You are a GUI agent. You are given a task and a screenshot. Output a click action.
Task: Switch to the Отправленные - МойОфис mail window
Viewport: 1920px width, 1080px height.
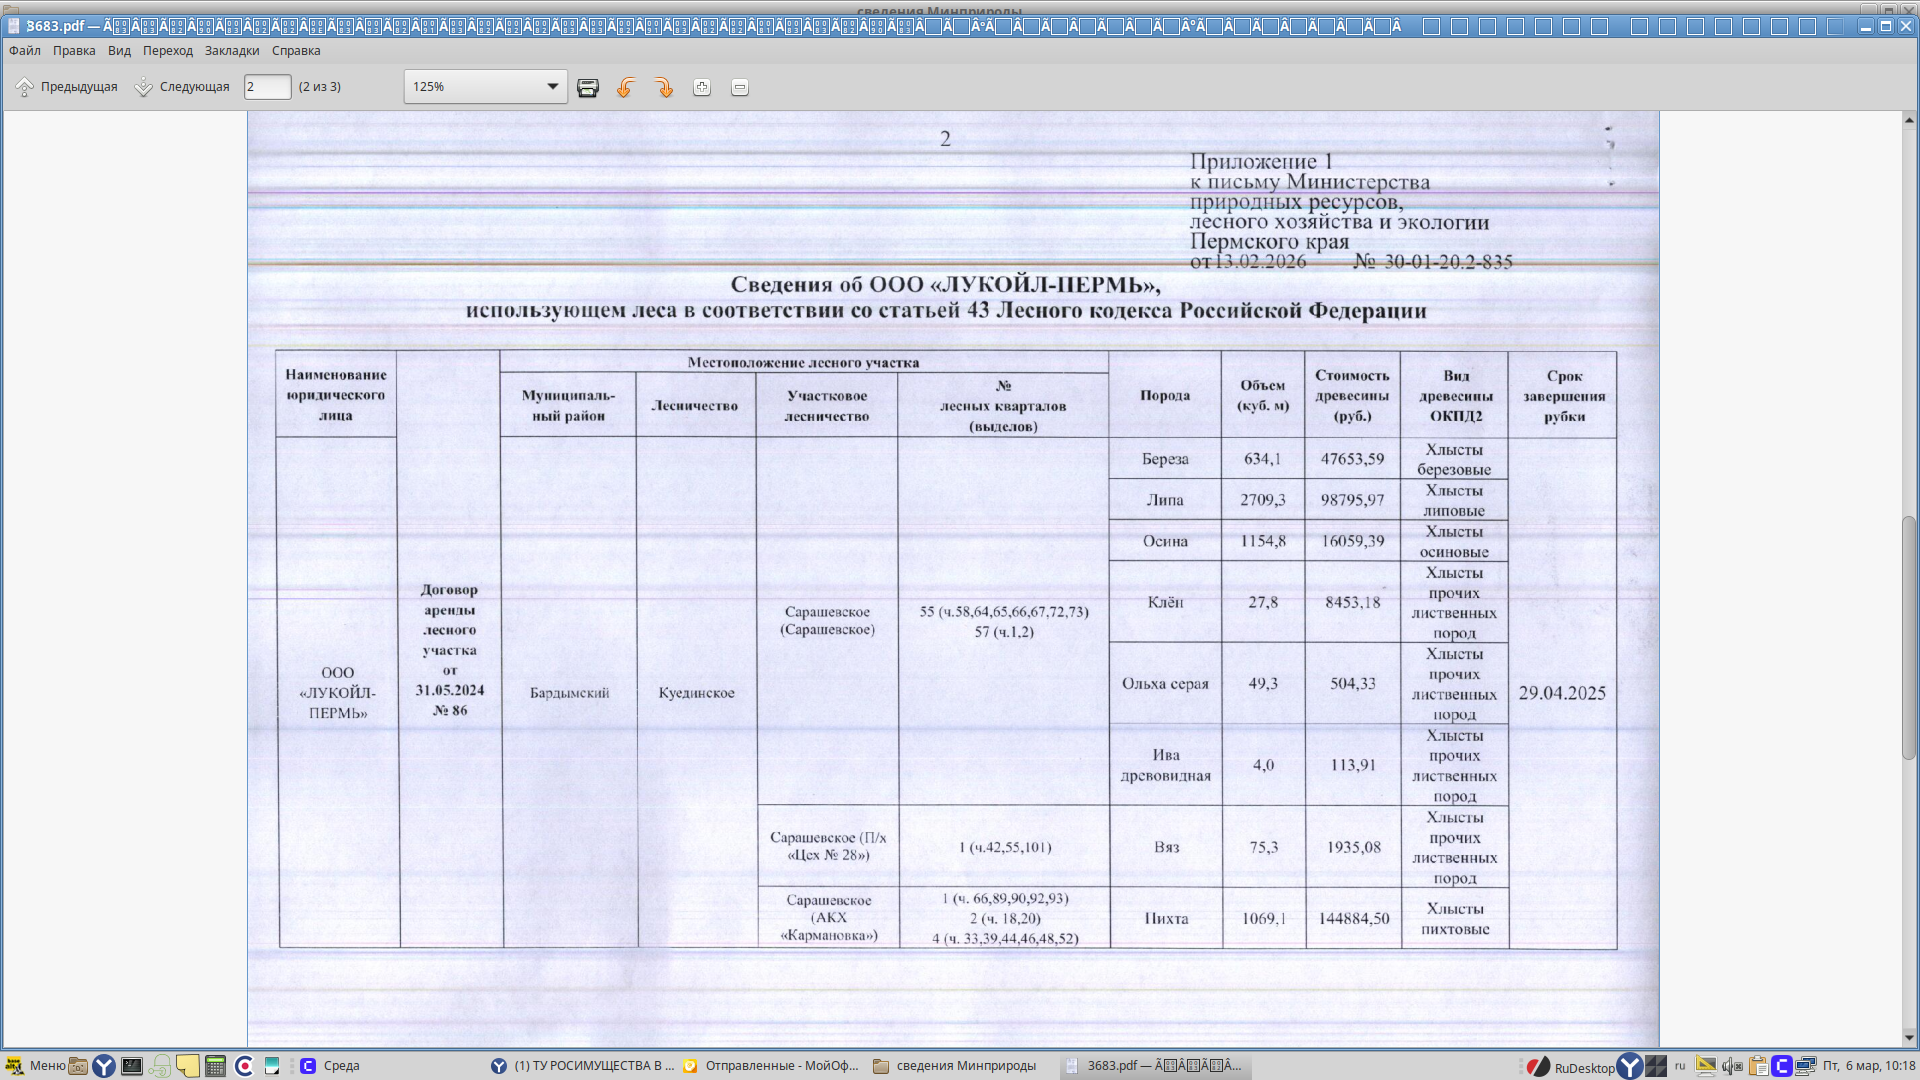pos(771,1066)
